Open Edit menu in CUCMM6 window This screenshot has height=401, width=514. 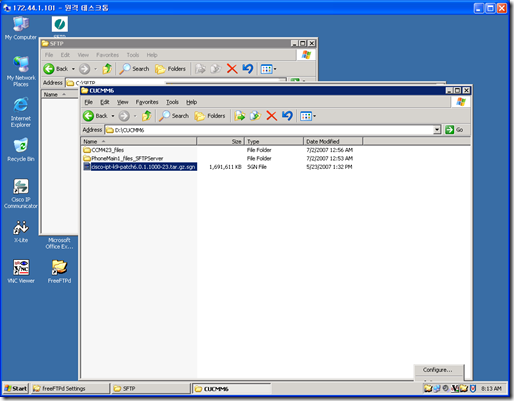point(105,102)
